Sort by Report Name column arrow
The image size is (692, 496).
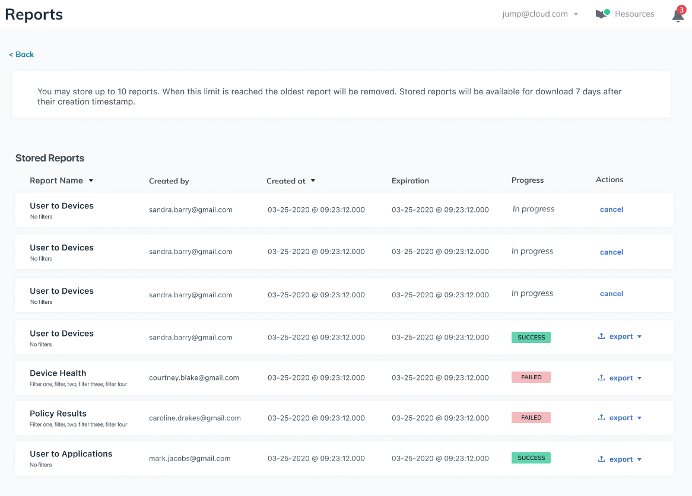pyautogui.click(x=91, y=181)
